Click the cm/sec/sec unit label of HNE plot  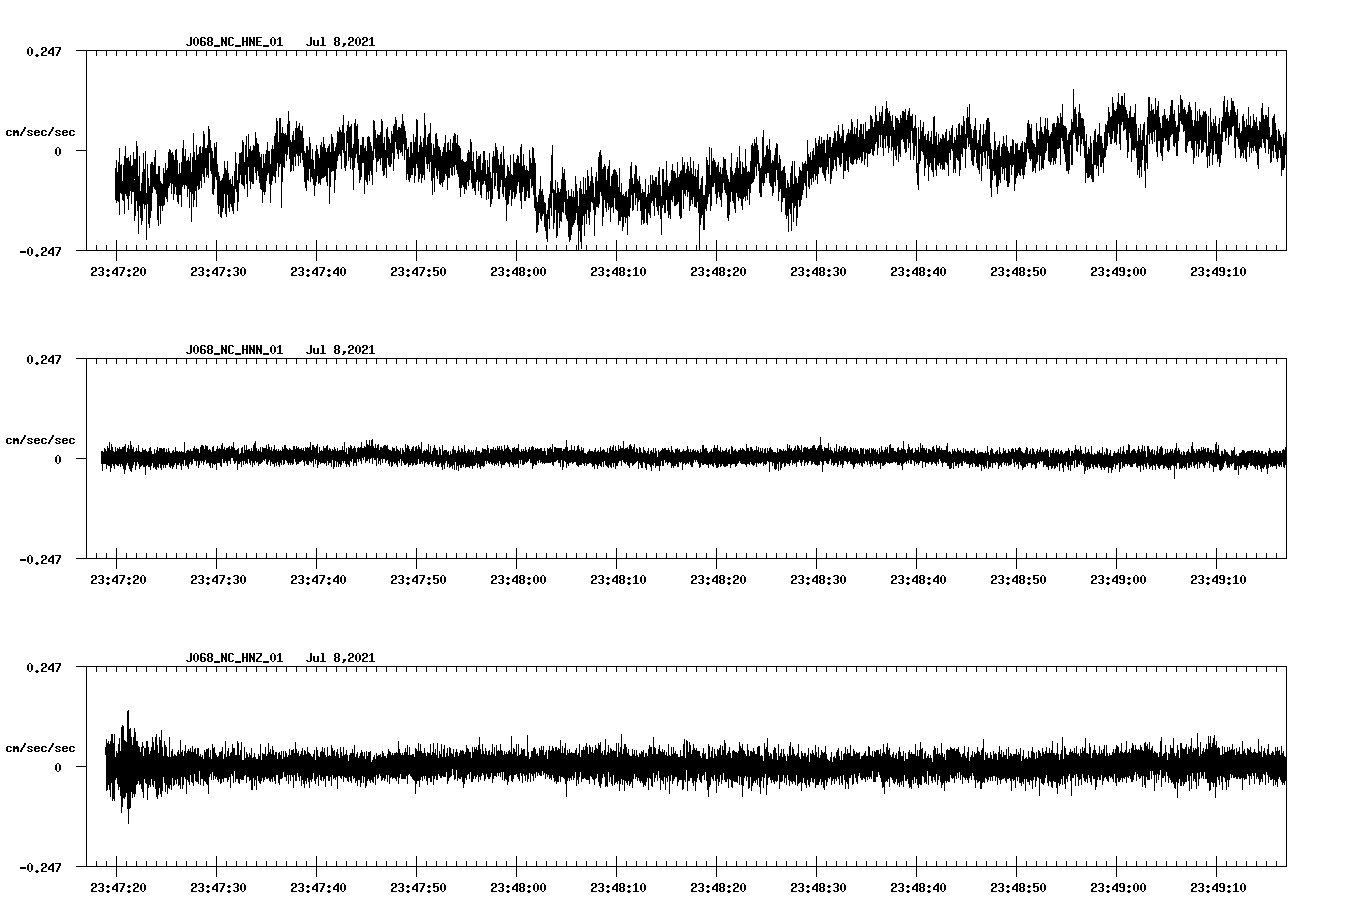(40, 132)
